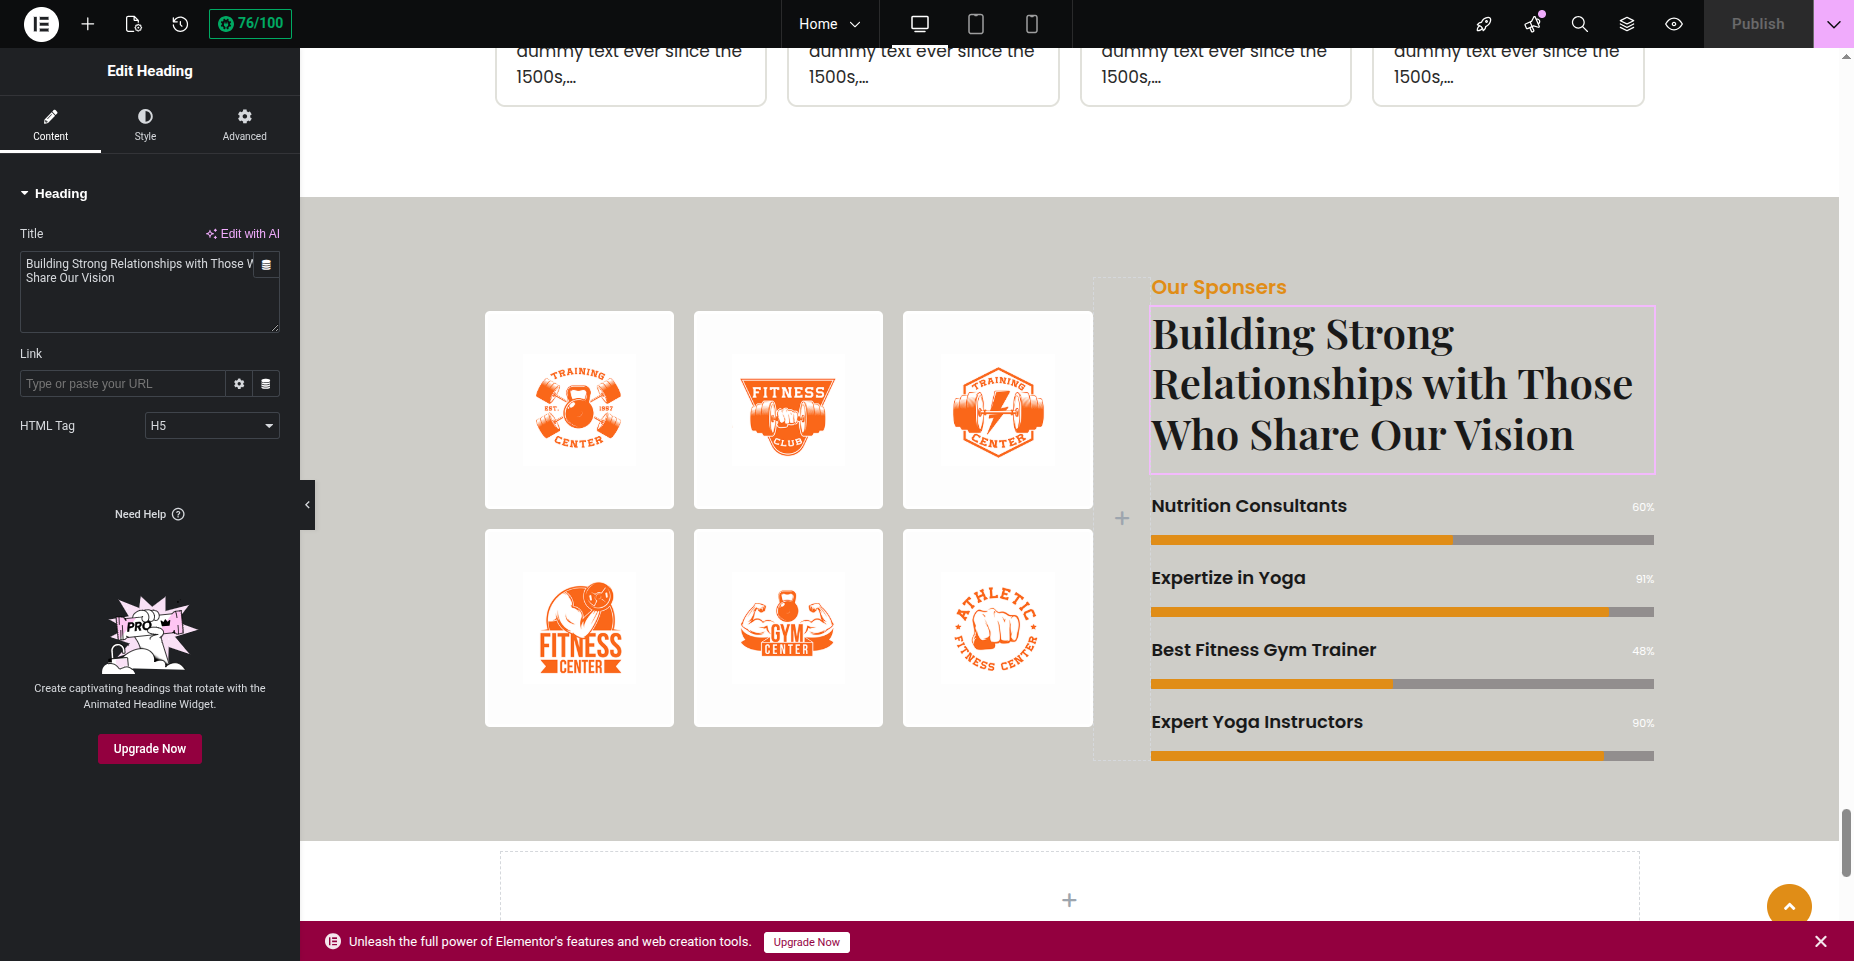1854x961 pixels.
Task: Click the link options gear icon
Action: coord(239,384)
